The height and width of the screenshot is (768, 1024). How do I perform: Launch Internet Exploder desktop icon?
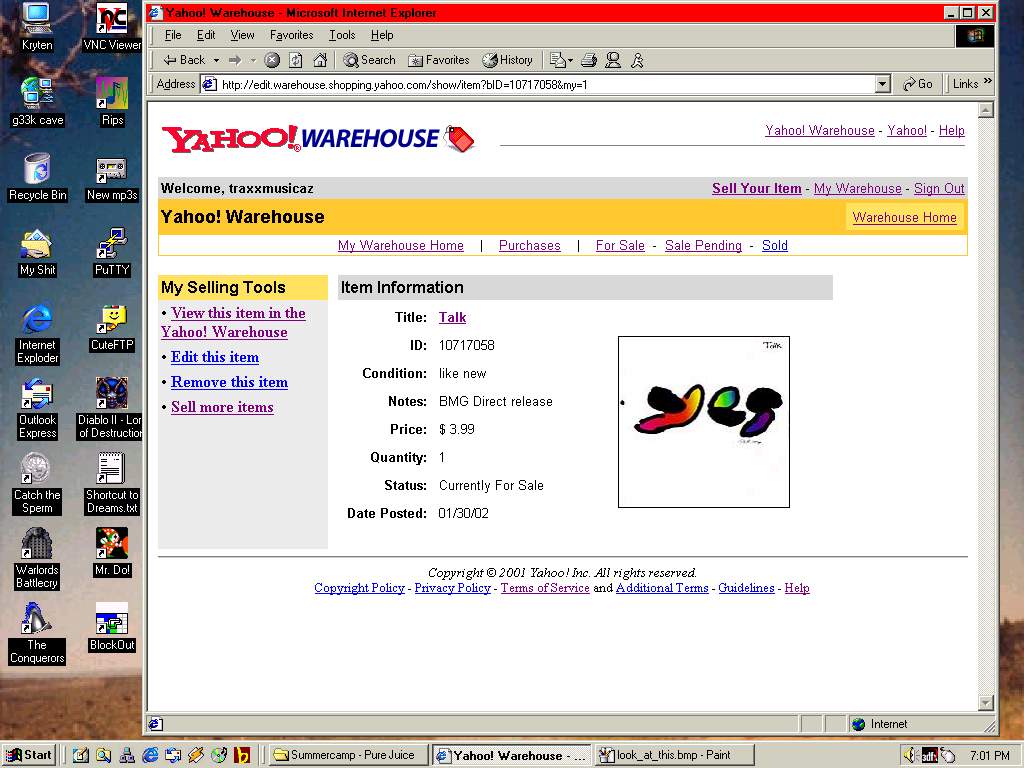tap(37, 333)
